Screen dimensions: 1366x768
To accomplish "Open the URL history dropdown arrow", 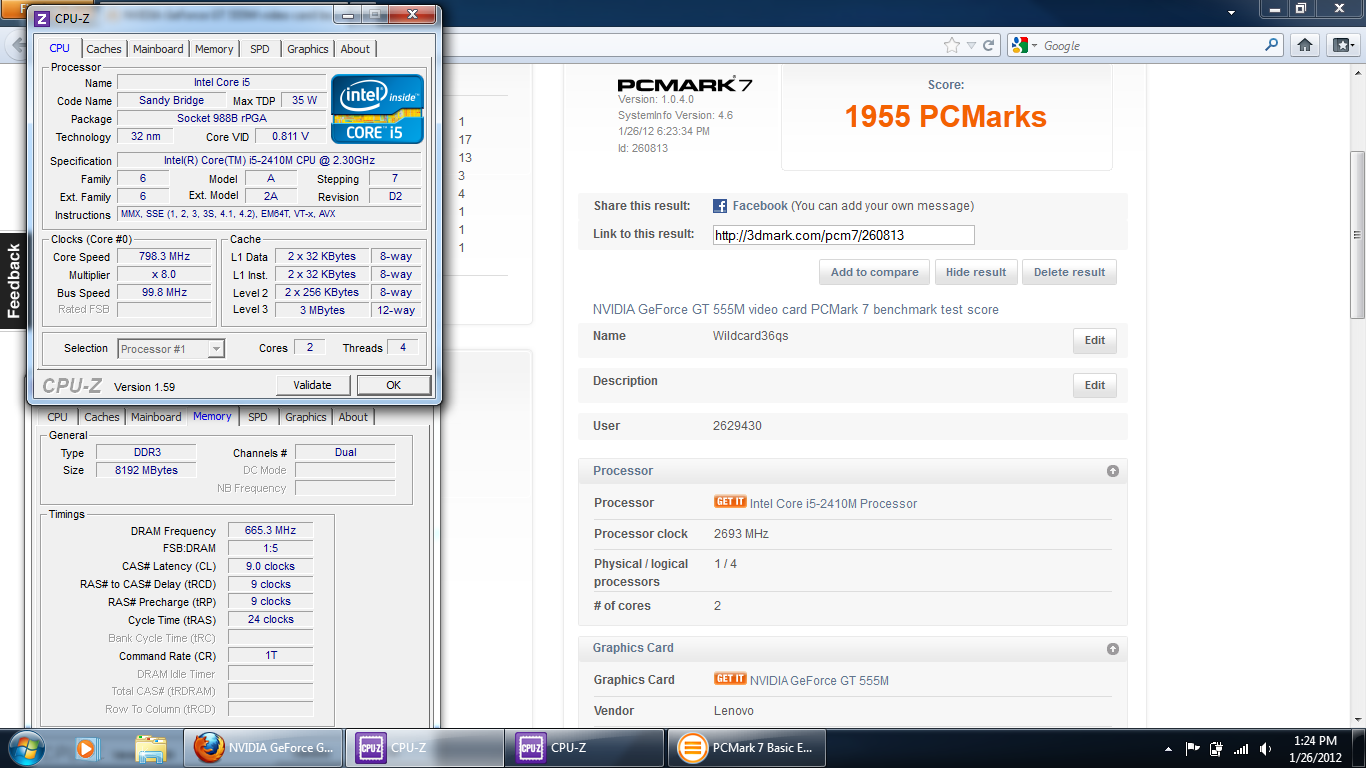I will pos(971,46).
